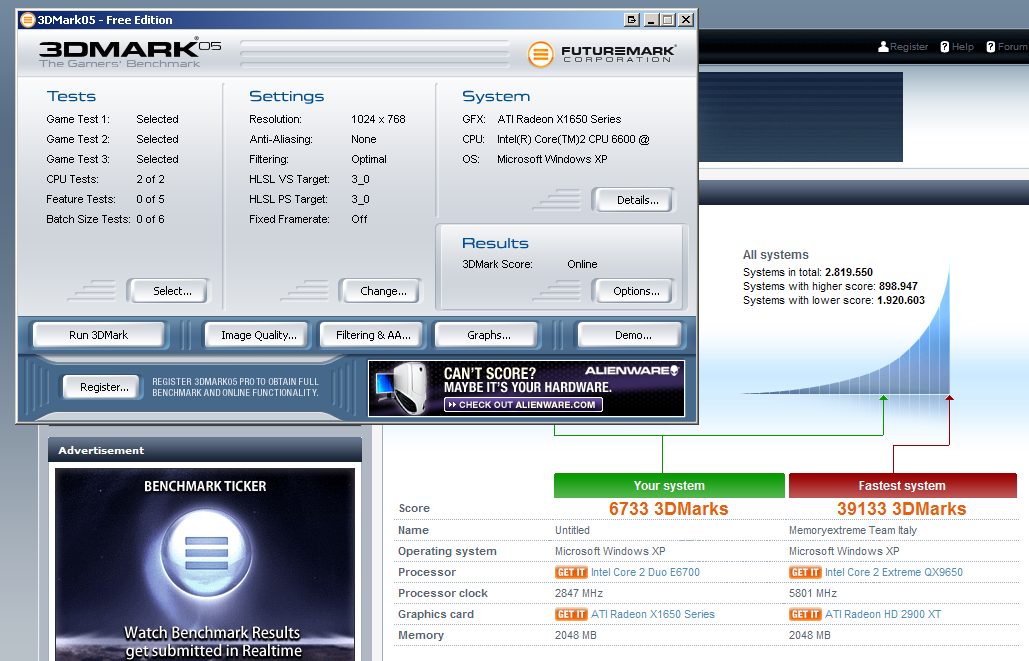Open the Intel Core 2 Extreme QX9650 link
Screen dimensions: 1029x661
tap(893, 572)
